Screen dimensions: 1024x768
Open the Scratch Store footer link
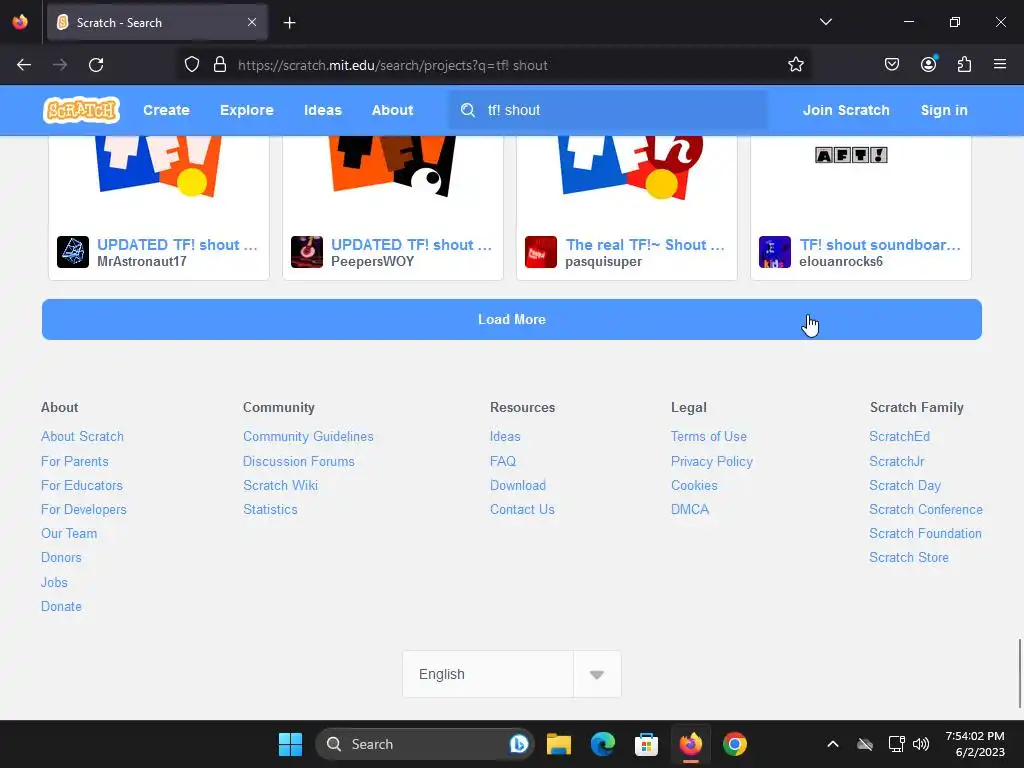pos(909,558)
